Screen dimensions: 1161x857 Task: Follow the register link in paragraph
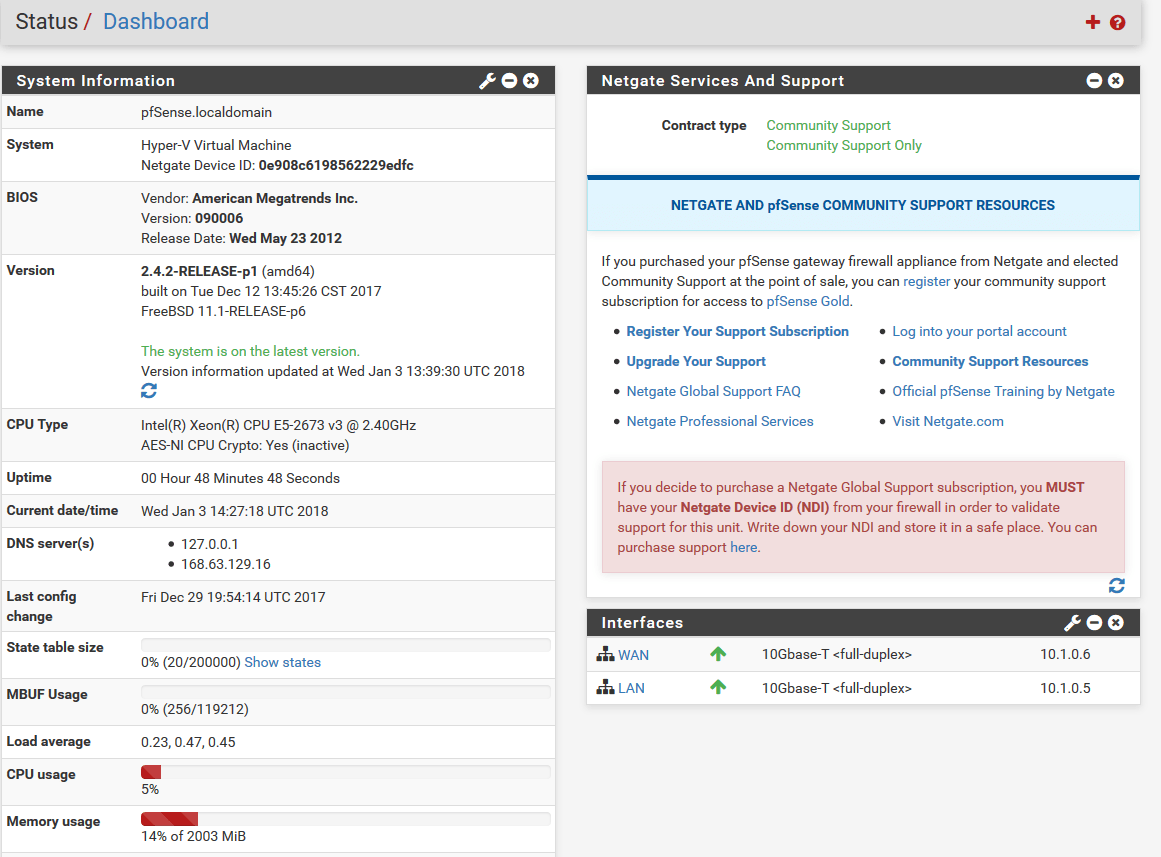point(926,281)
